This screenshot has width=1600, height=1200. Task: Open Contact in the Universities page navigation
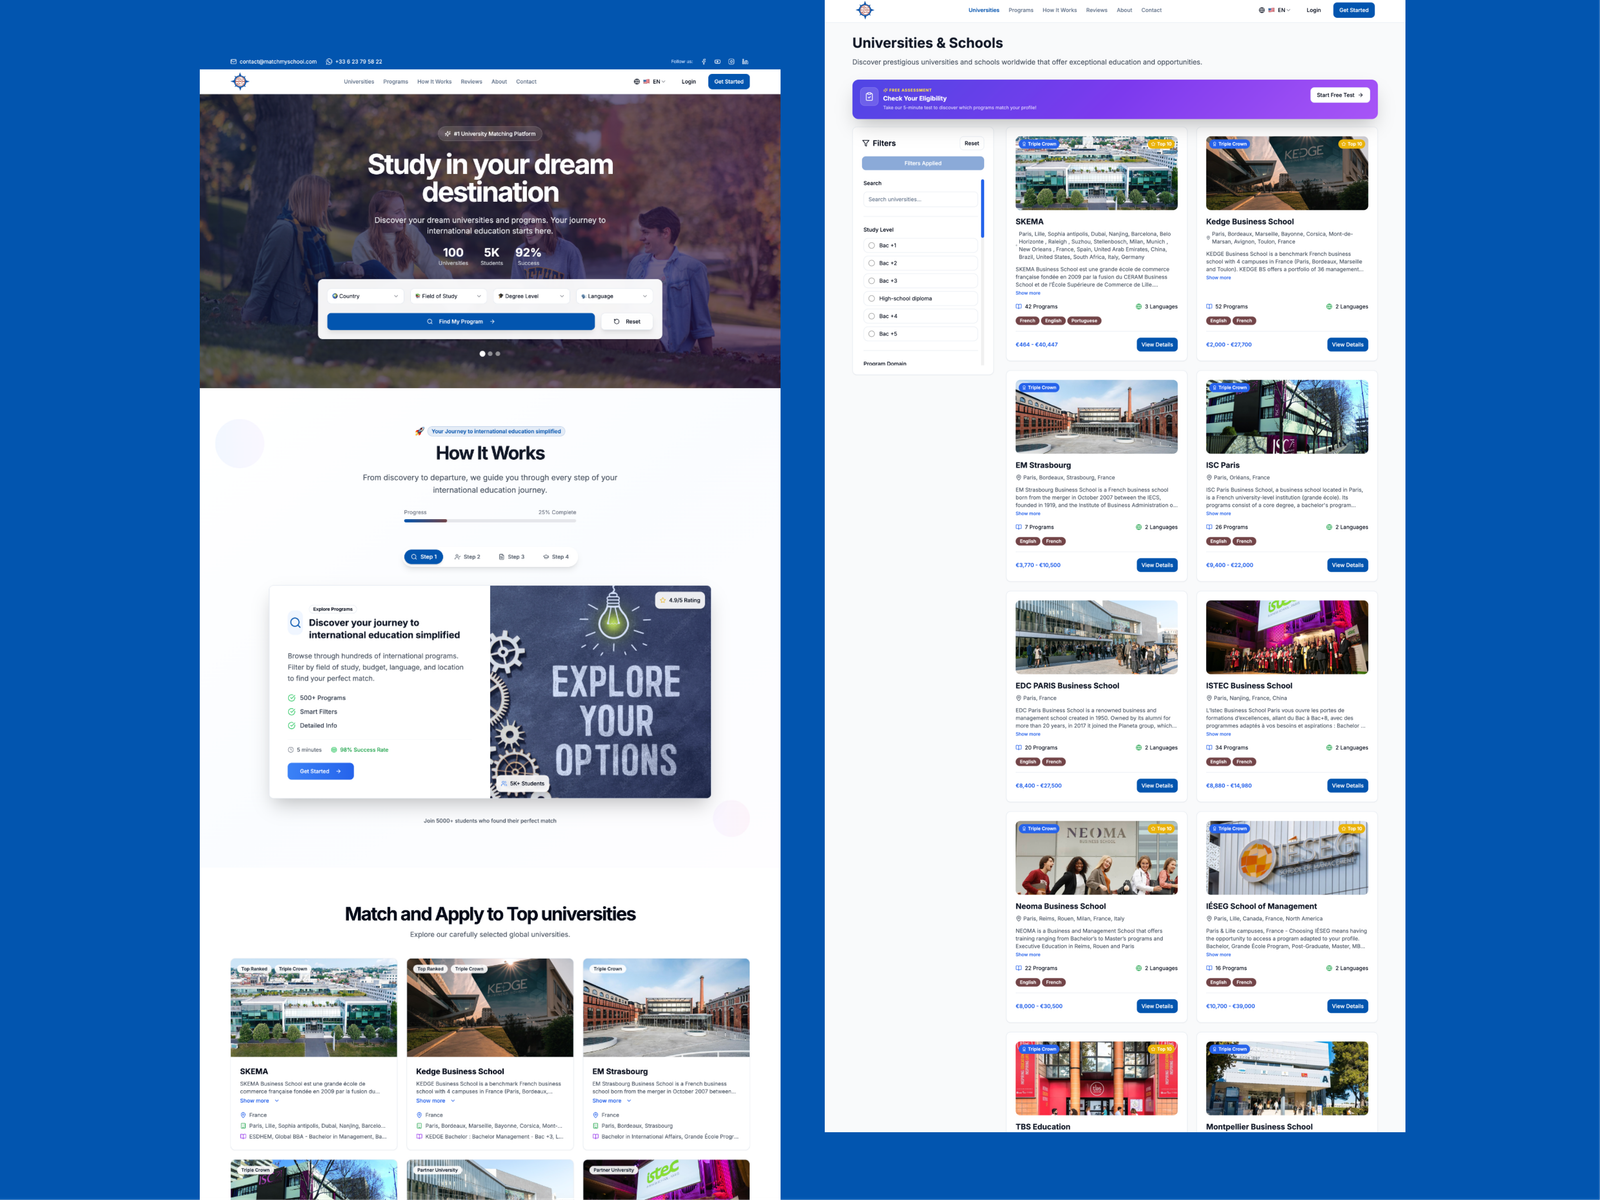1152,10
